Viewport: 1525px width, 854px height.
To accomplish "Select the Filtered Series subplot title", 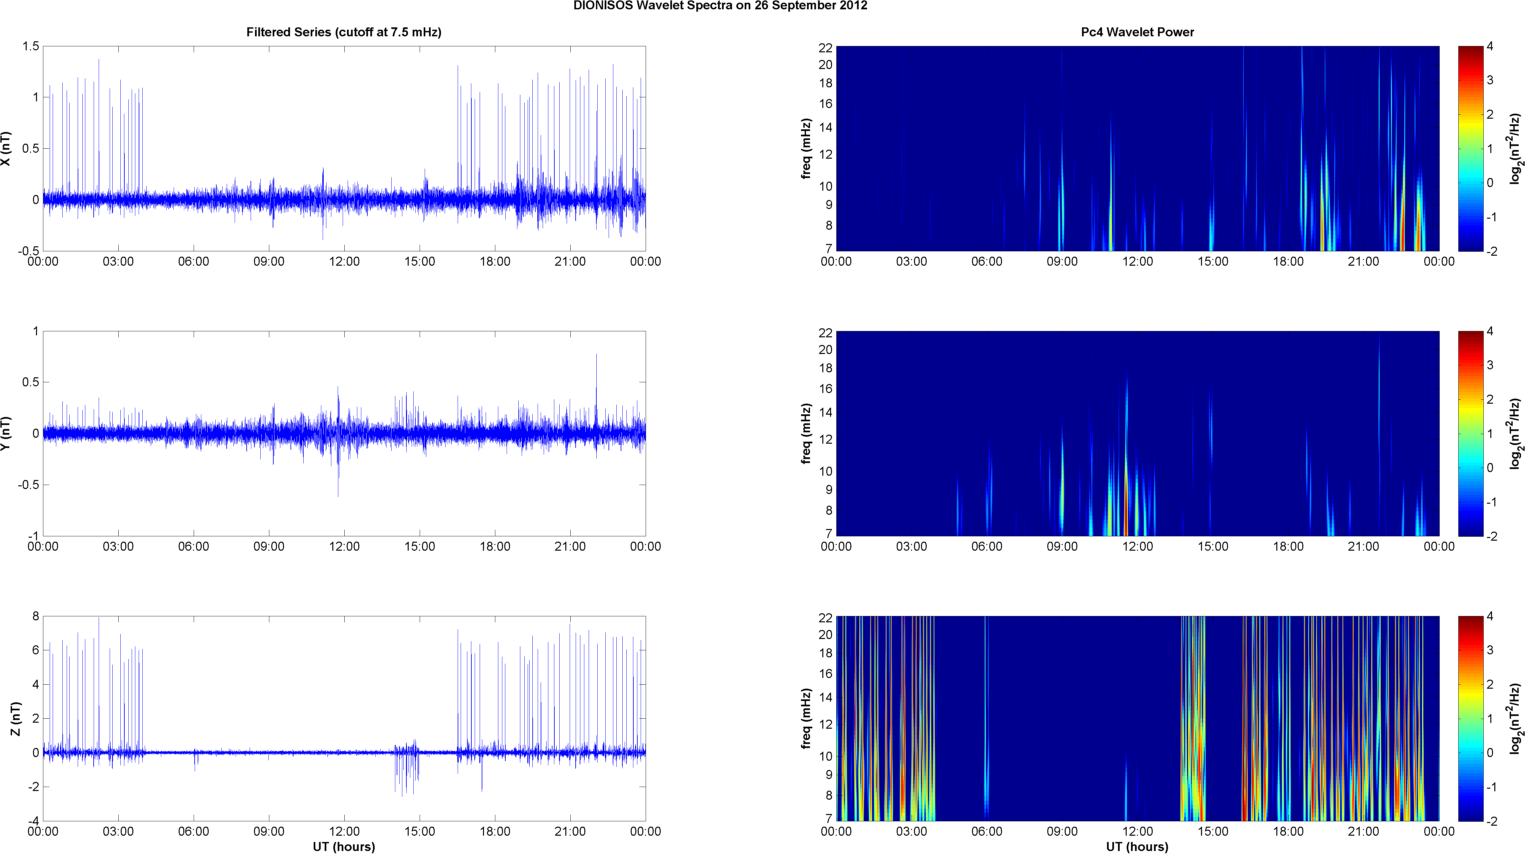I will (344, 32).
